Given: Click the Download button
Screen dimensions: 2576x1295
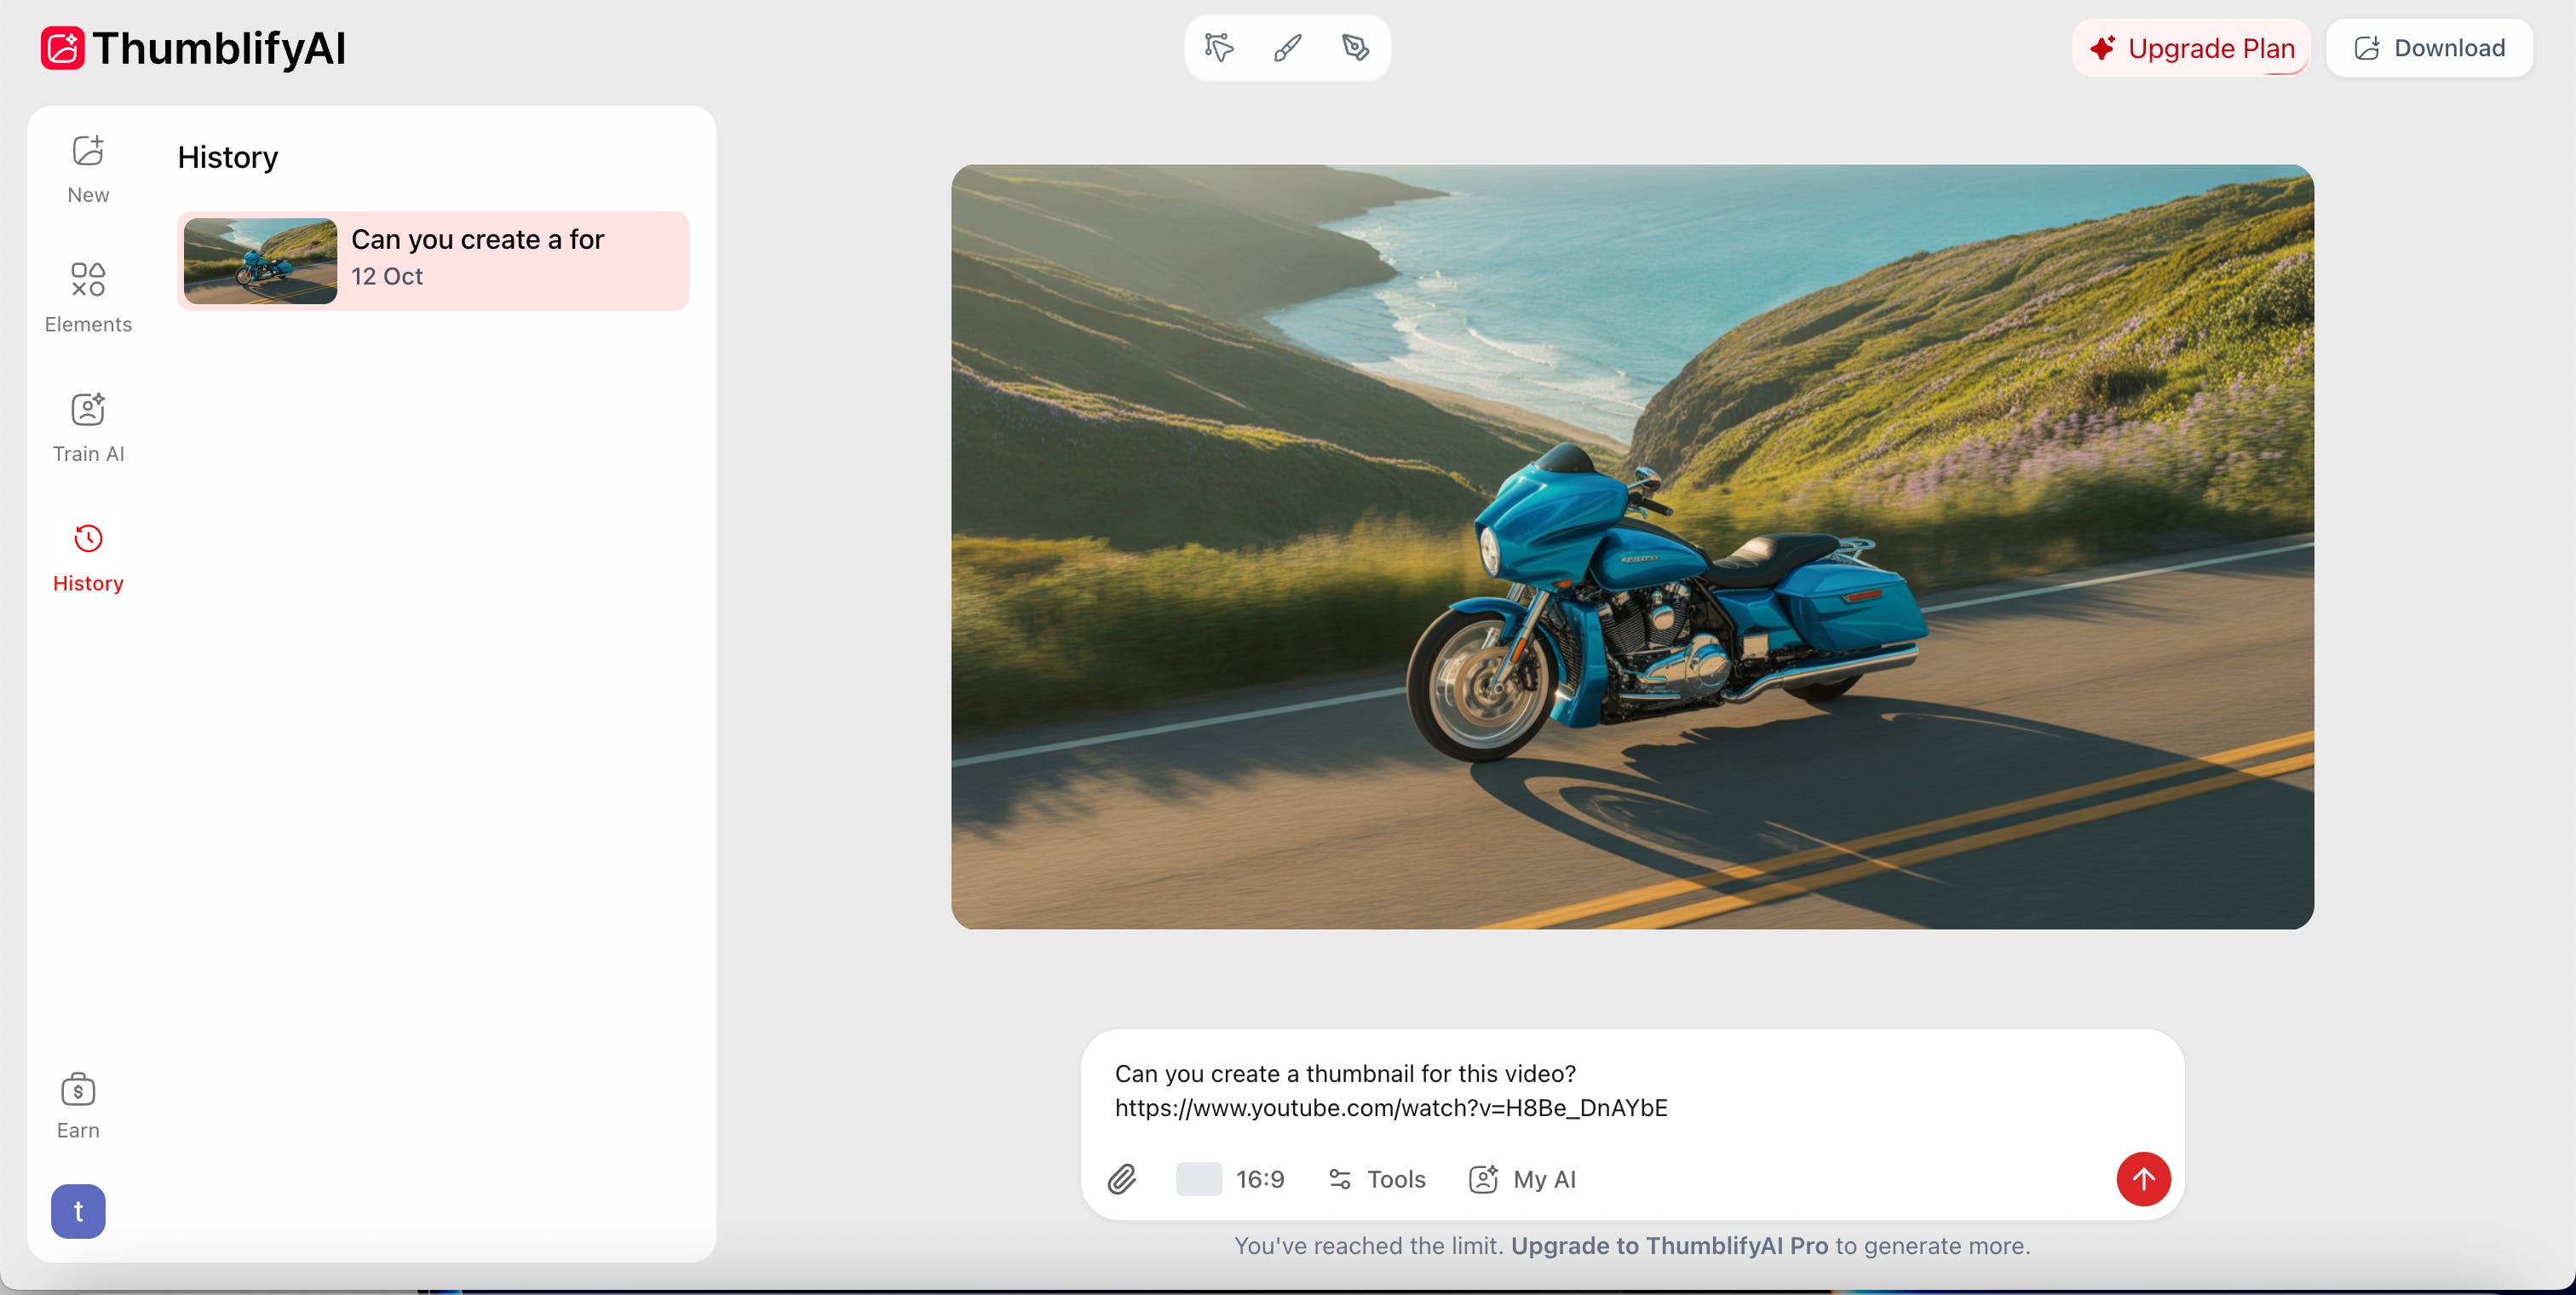Looking at the screenshot, I should 2429,48.
